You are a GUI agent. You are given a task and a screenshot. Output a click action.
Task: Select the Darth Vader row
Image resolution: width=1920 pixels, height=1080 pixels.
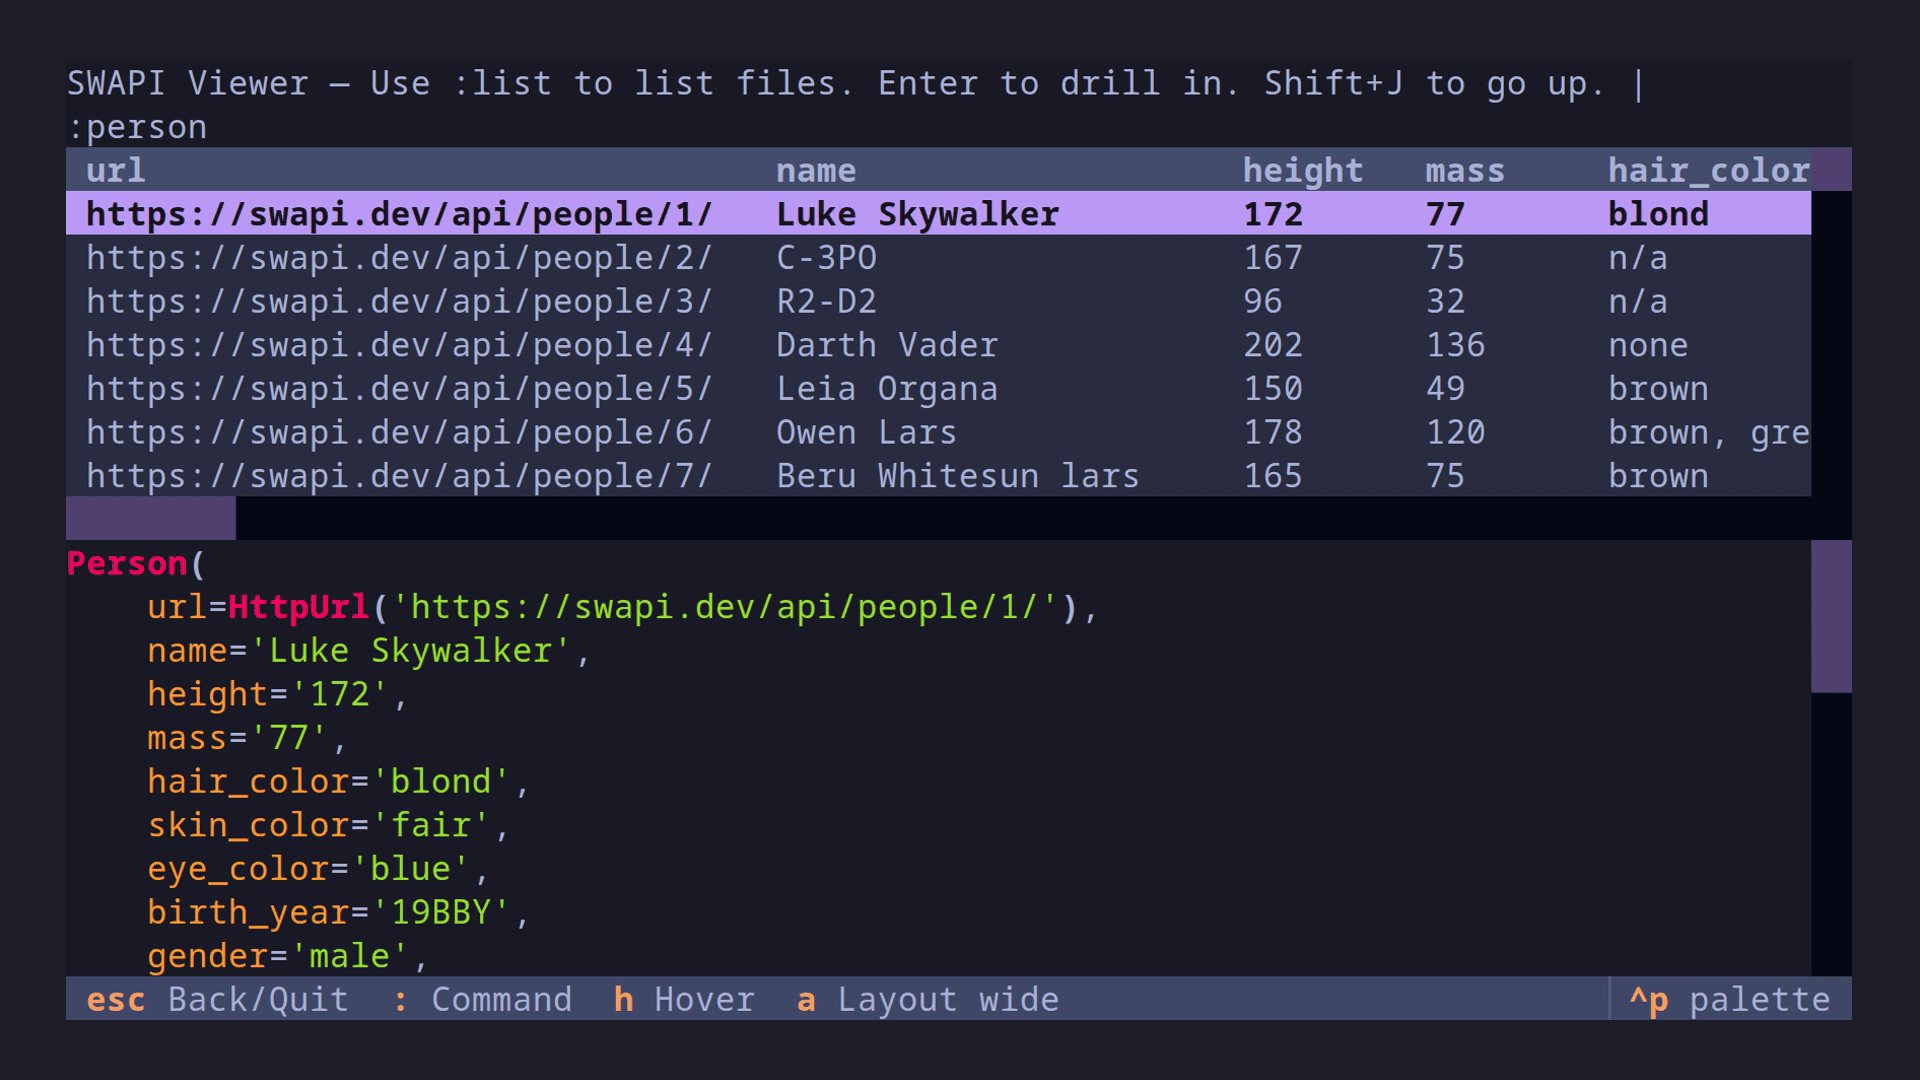coord(938,345)
